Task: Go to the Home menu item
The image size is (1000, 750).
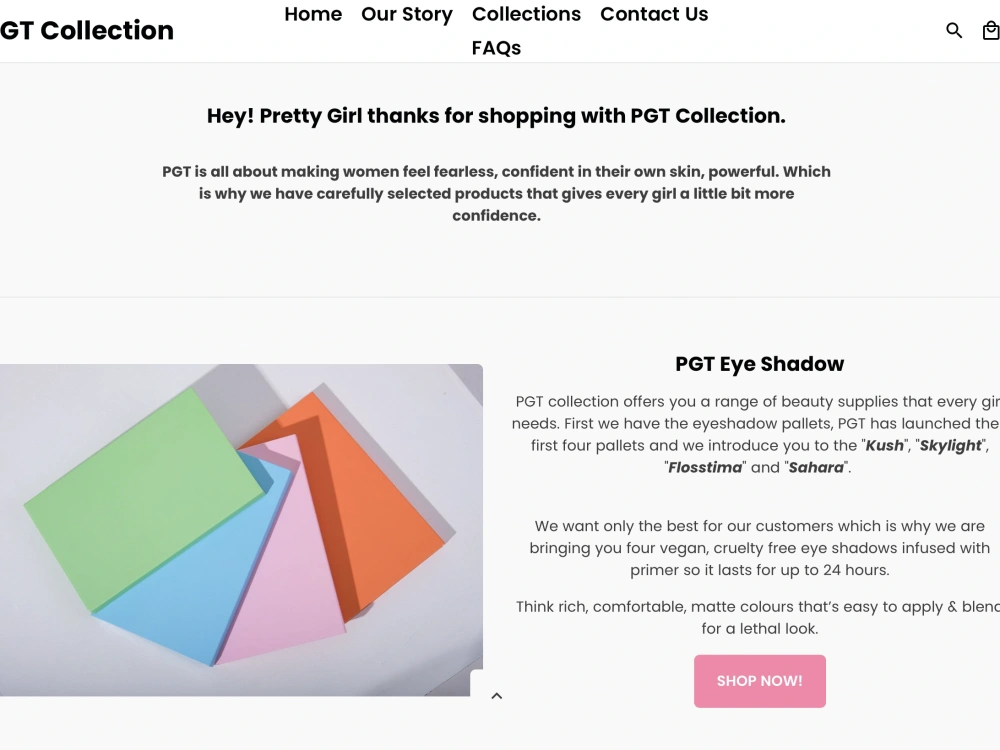Action: click(x=313, y=14)
